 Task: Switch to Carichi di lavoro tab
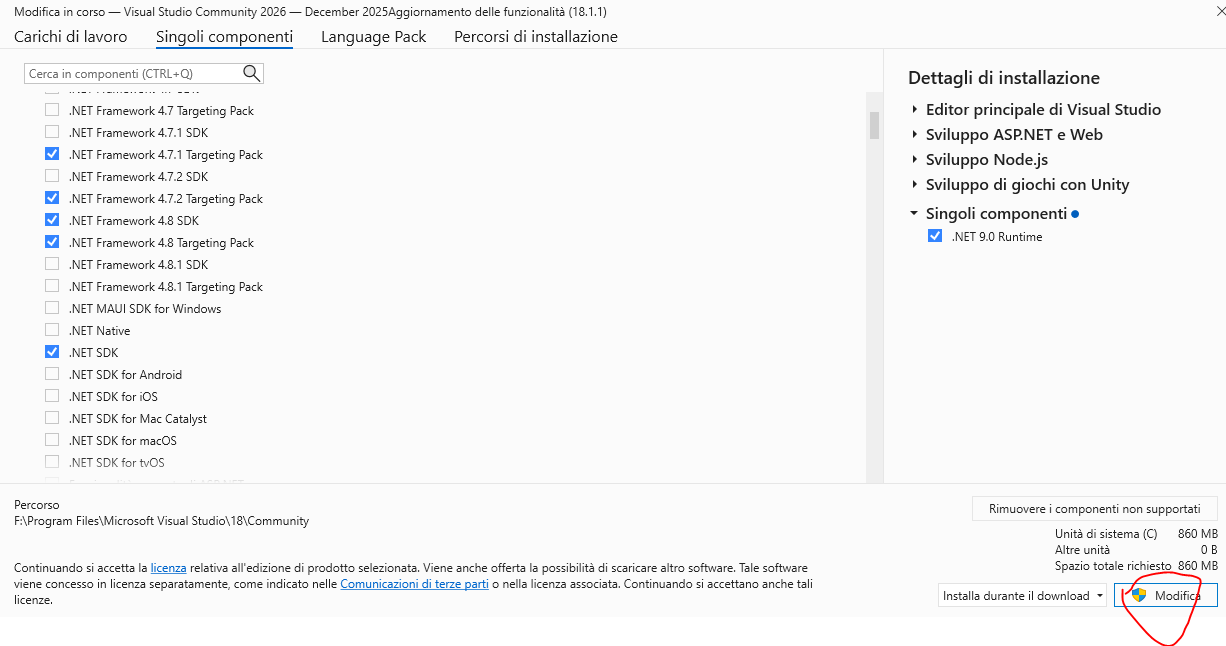(71, 37)
